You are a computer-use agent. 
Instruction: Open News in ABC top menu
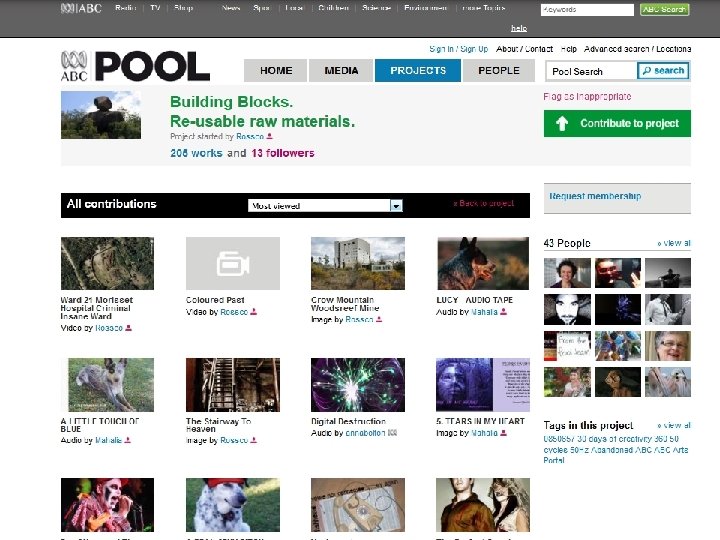tap(231, 8)
